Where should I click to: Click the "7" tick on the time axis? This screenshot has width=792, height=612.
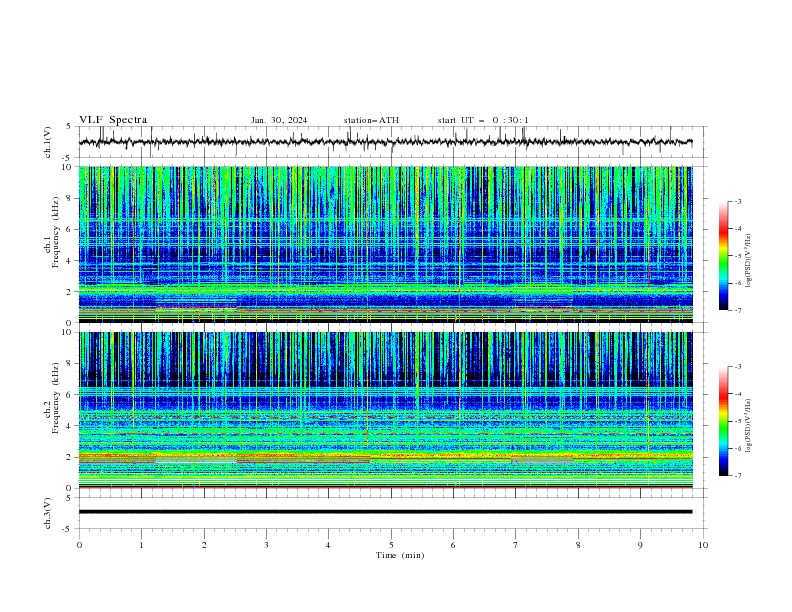pyautogui.click(x=516, y=545)
